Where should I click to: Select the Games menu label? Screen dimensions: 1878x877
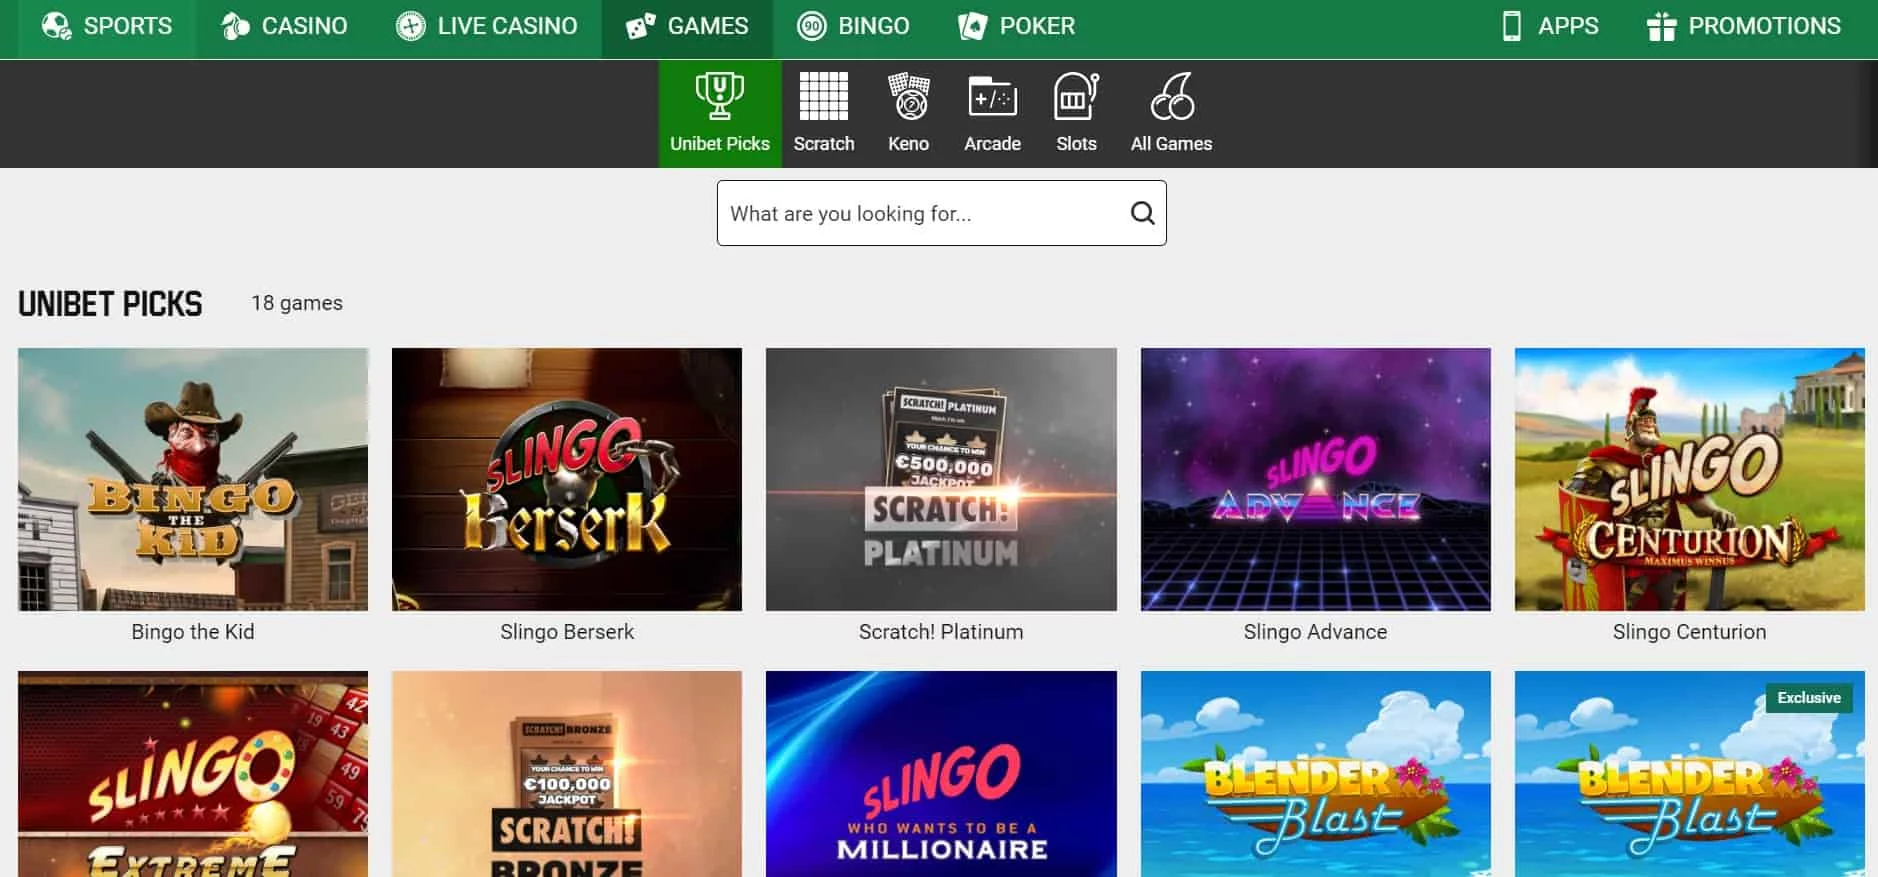click(x=708, y=26)
